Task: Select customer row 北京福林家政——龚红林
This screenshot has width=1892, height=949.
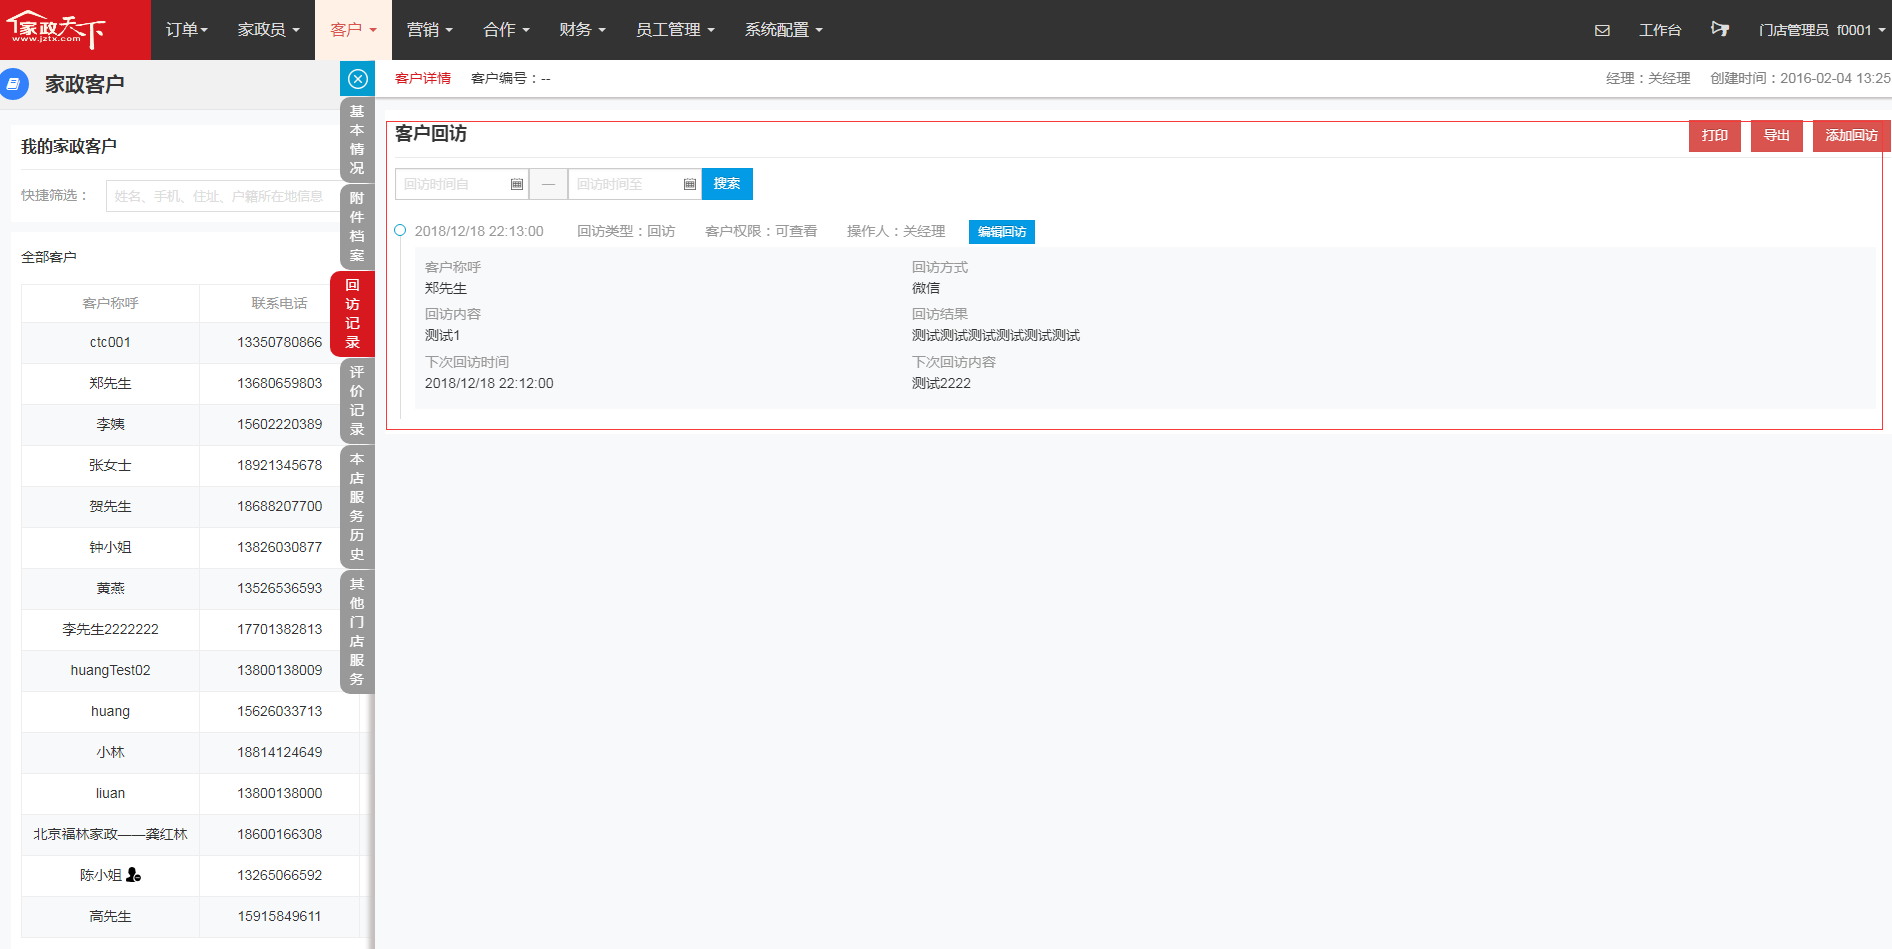Action: pyautogui.click(x=190, y=834)
